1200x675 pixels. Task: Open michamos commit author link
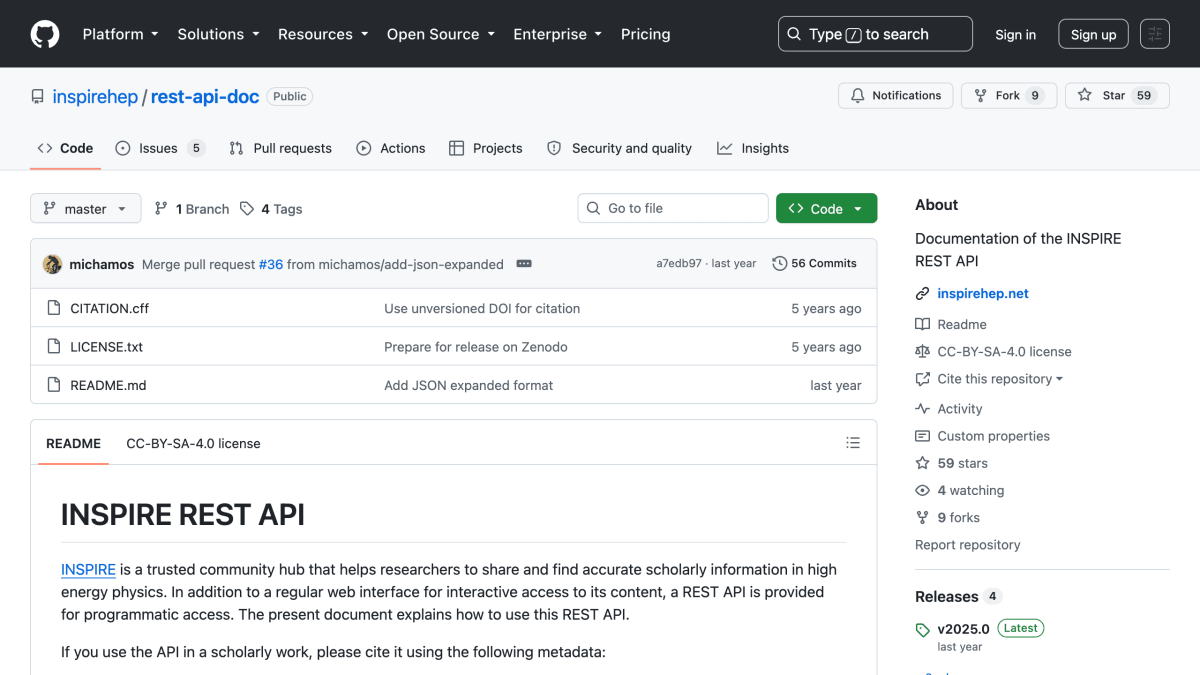point(101,264)
